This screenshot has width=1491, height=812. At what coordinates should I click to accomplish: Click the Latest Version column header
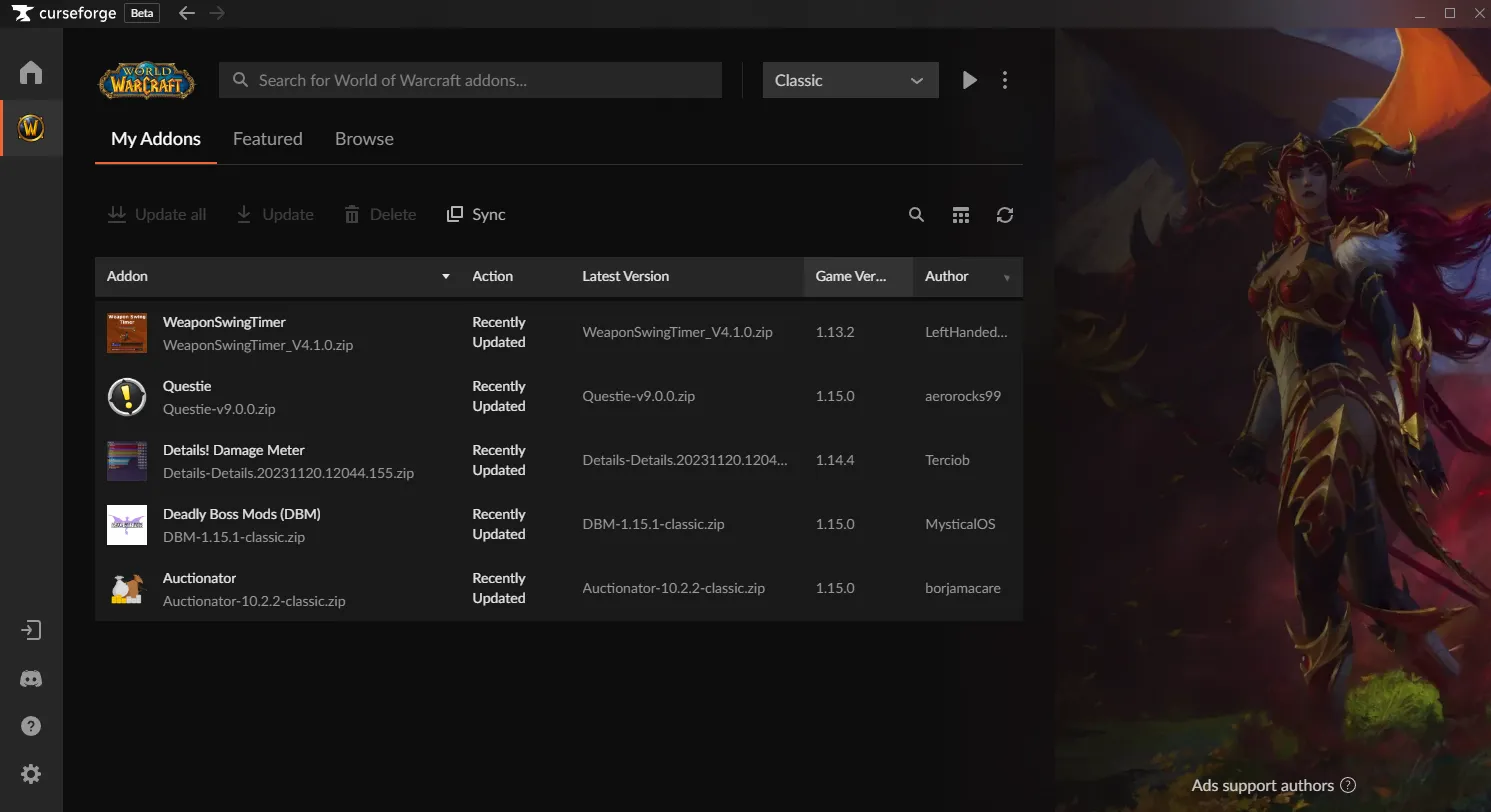coord(626,276)
